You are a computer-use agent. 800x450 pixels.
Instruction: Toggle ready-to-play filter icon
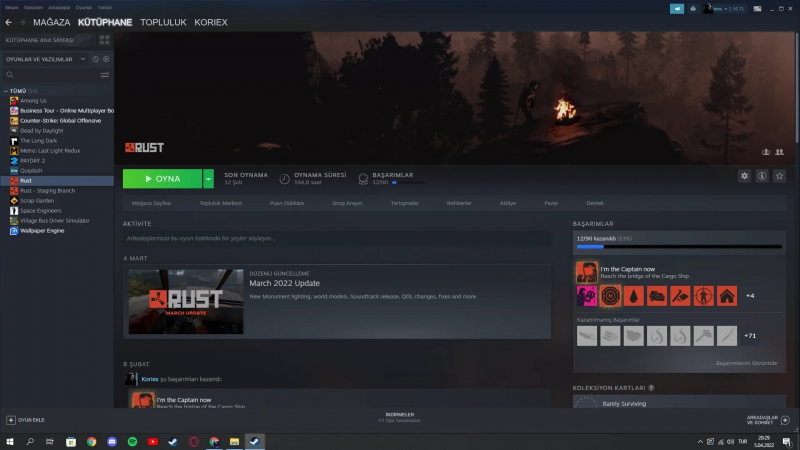tap(106, 59)
